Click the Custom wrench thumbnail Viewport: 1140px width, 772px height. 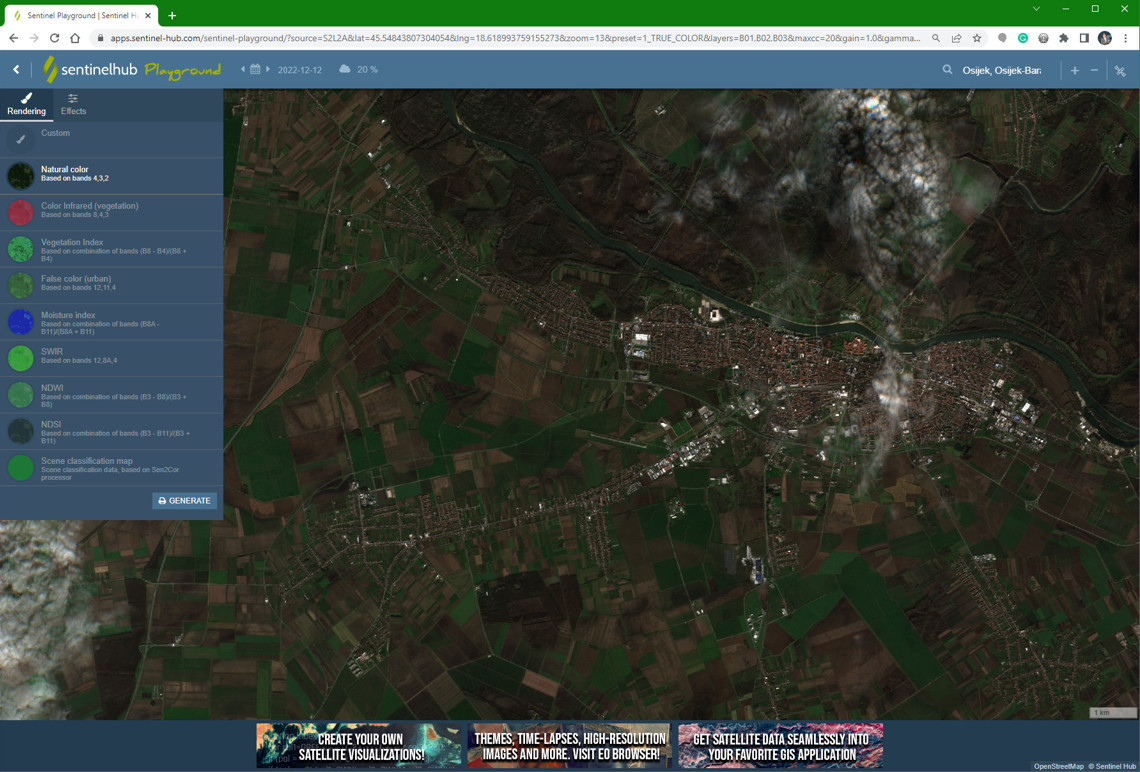(20, 140)
